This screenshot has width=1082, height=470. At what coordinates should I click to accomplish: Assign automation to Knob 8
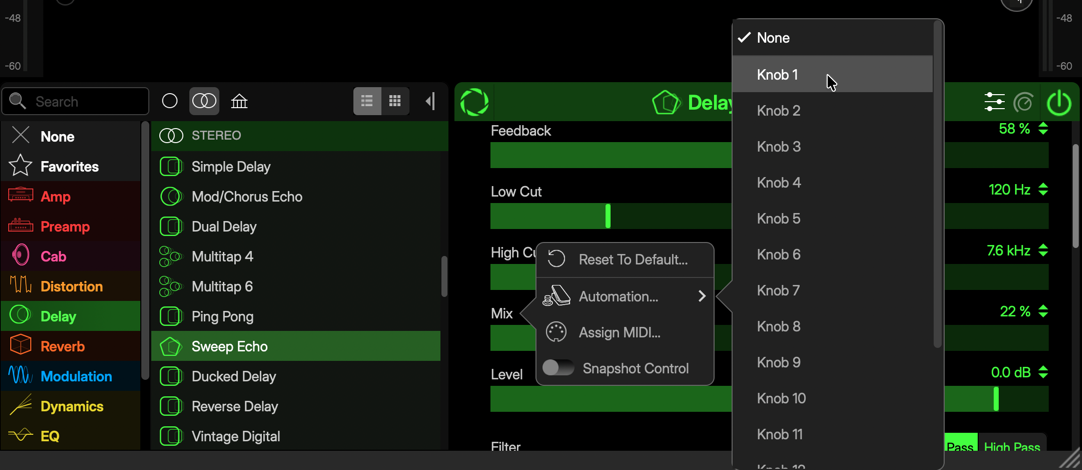pos(833,326)
